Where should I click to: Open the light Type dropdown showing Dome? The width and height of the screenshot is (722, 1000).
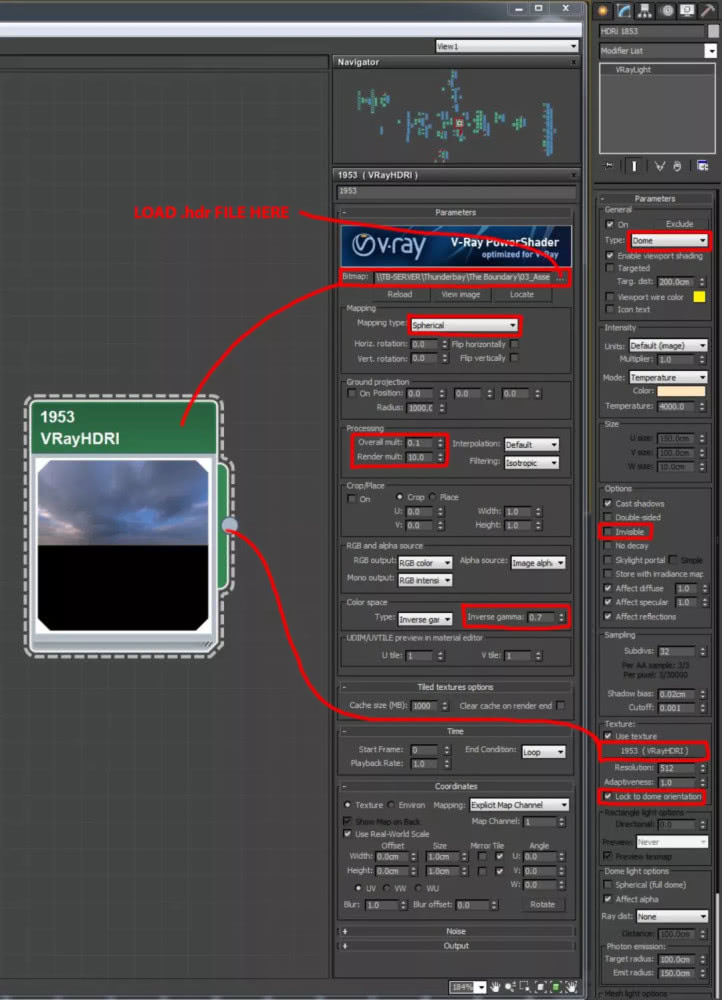click(x=668, y=241)
